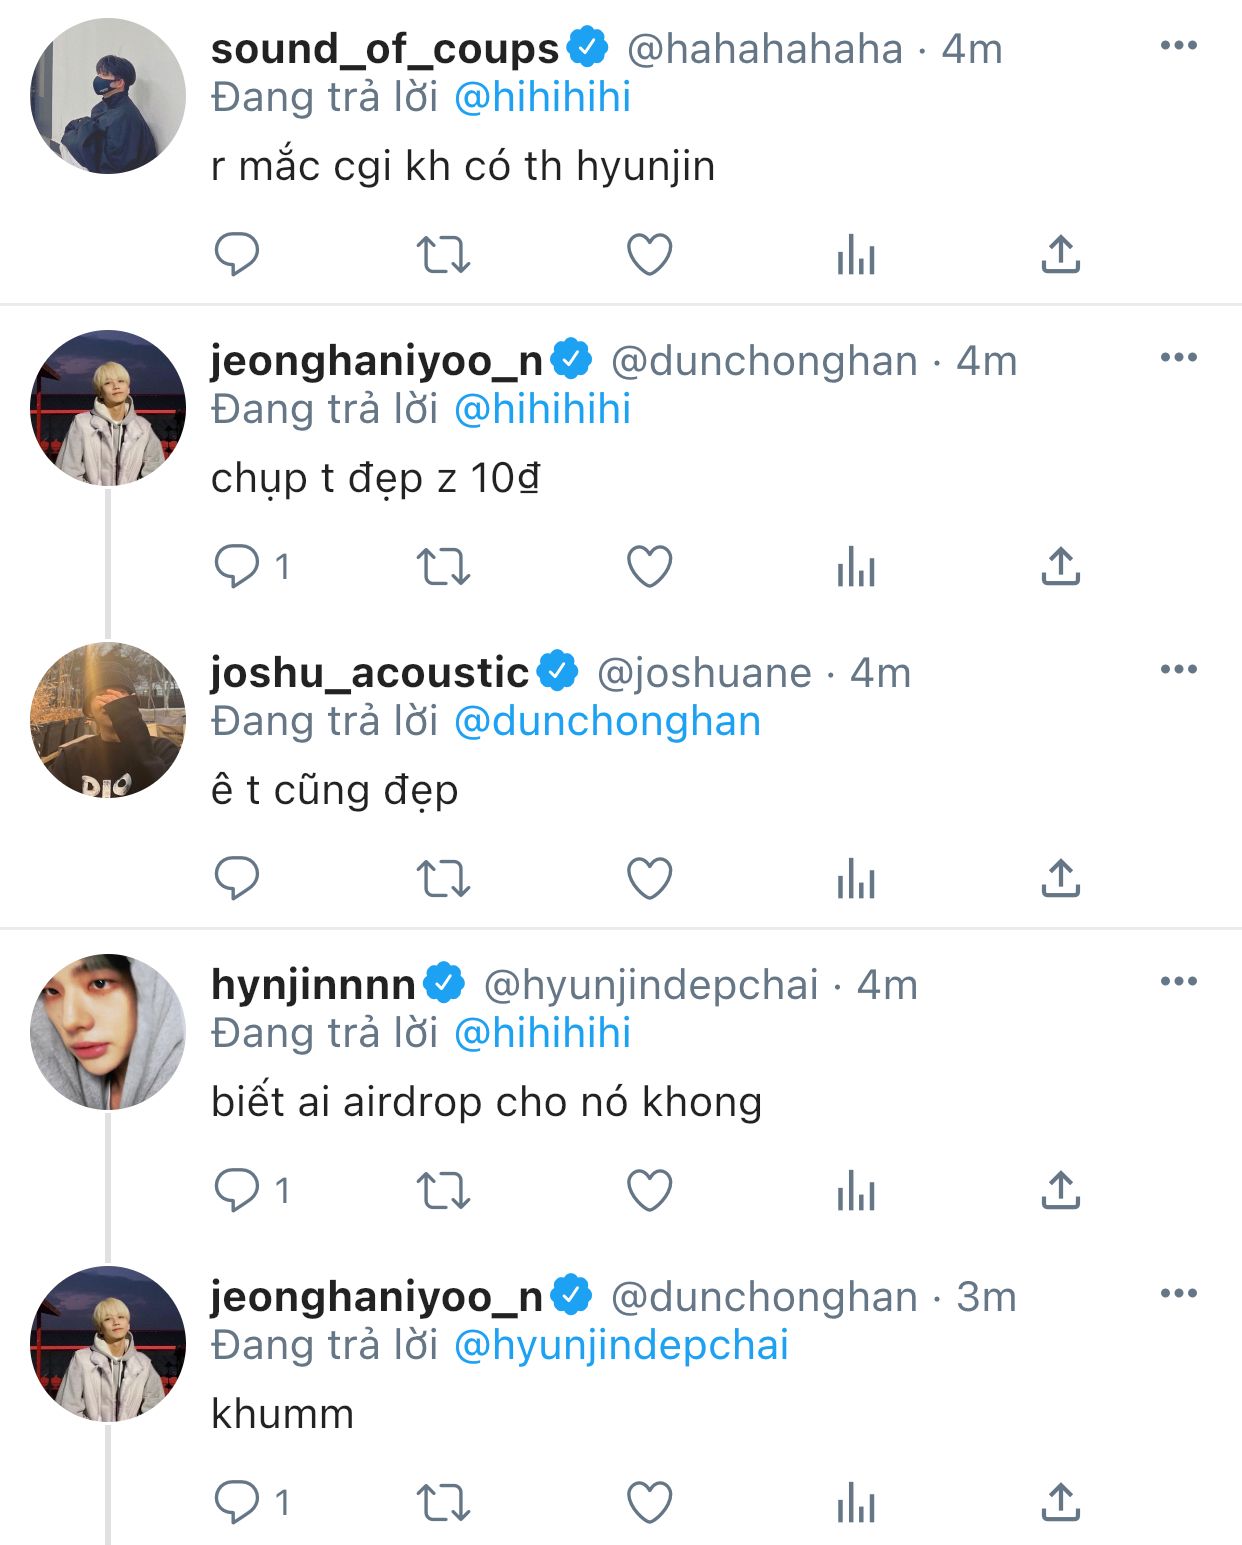This screenshot has height=1545, width=1242.
Task: Open @dunchonghan mention in joshu_acoustic's reply
Action: coord(607,721)
